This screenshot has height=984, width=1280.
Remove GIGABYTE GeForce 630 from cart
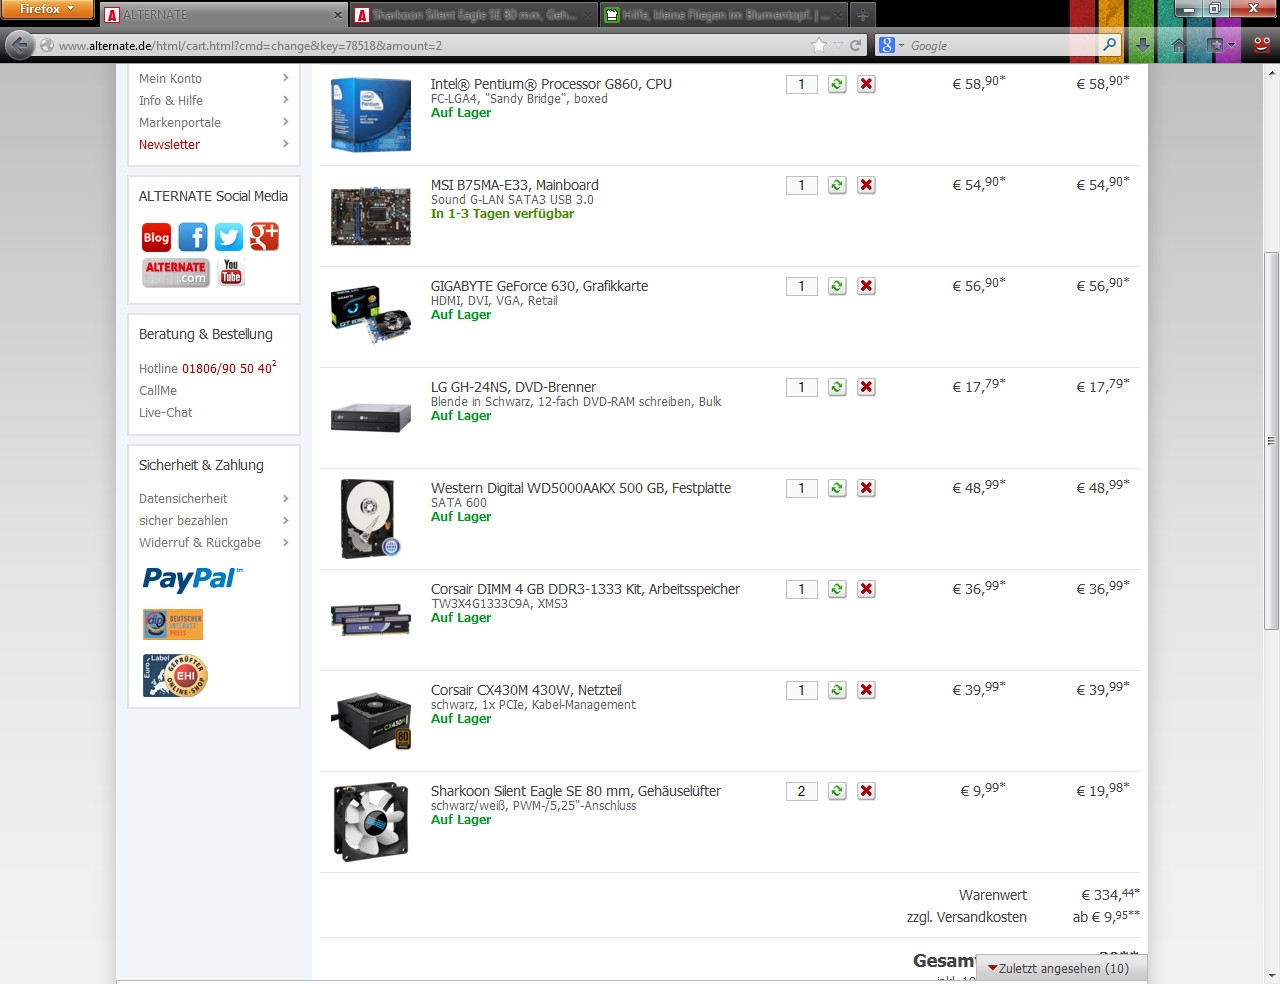pos(867,286)
